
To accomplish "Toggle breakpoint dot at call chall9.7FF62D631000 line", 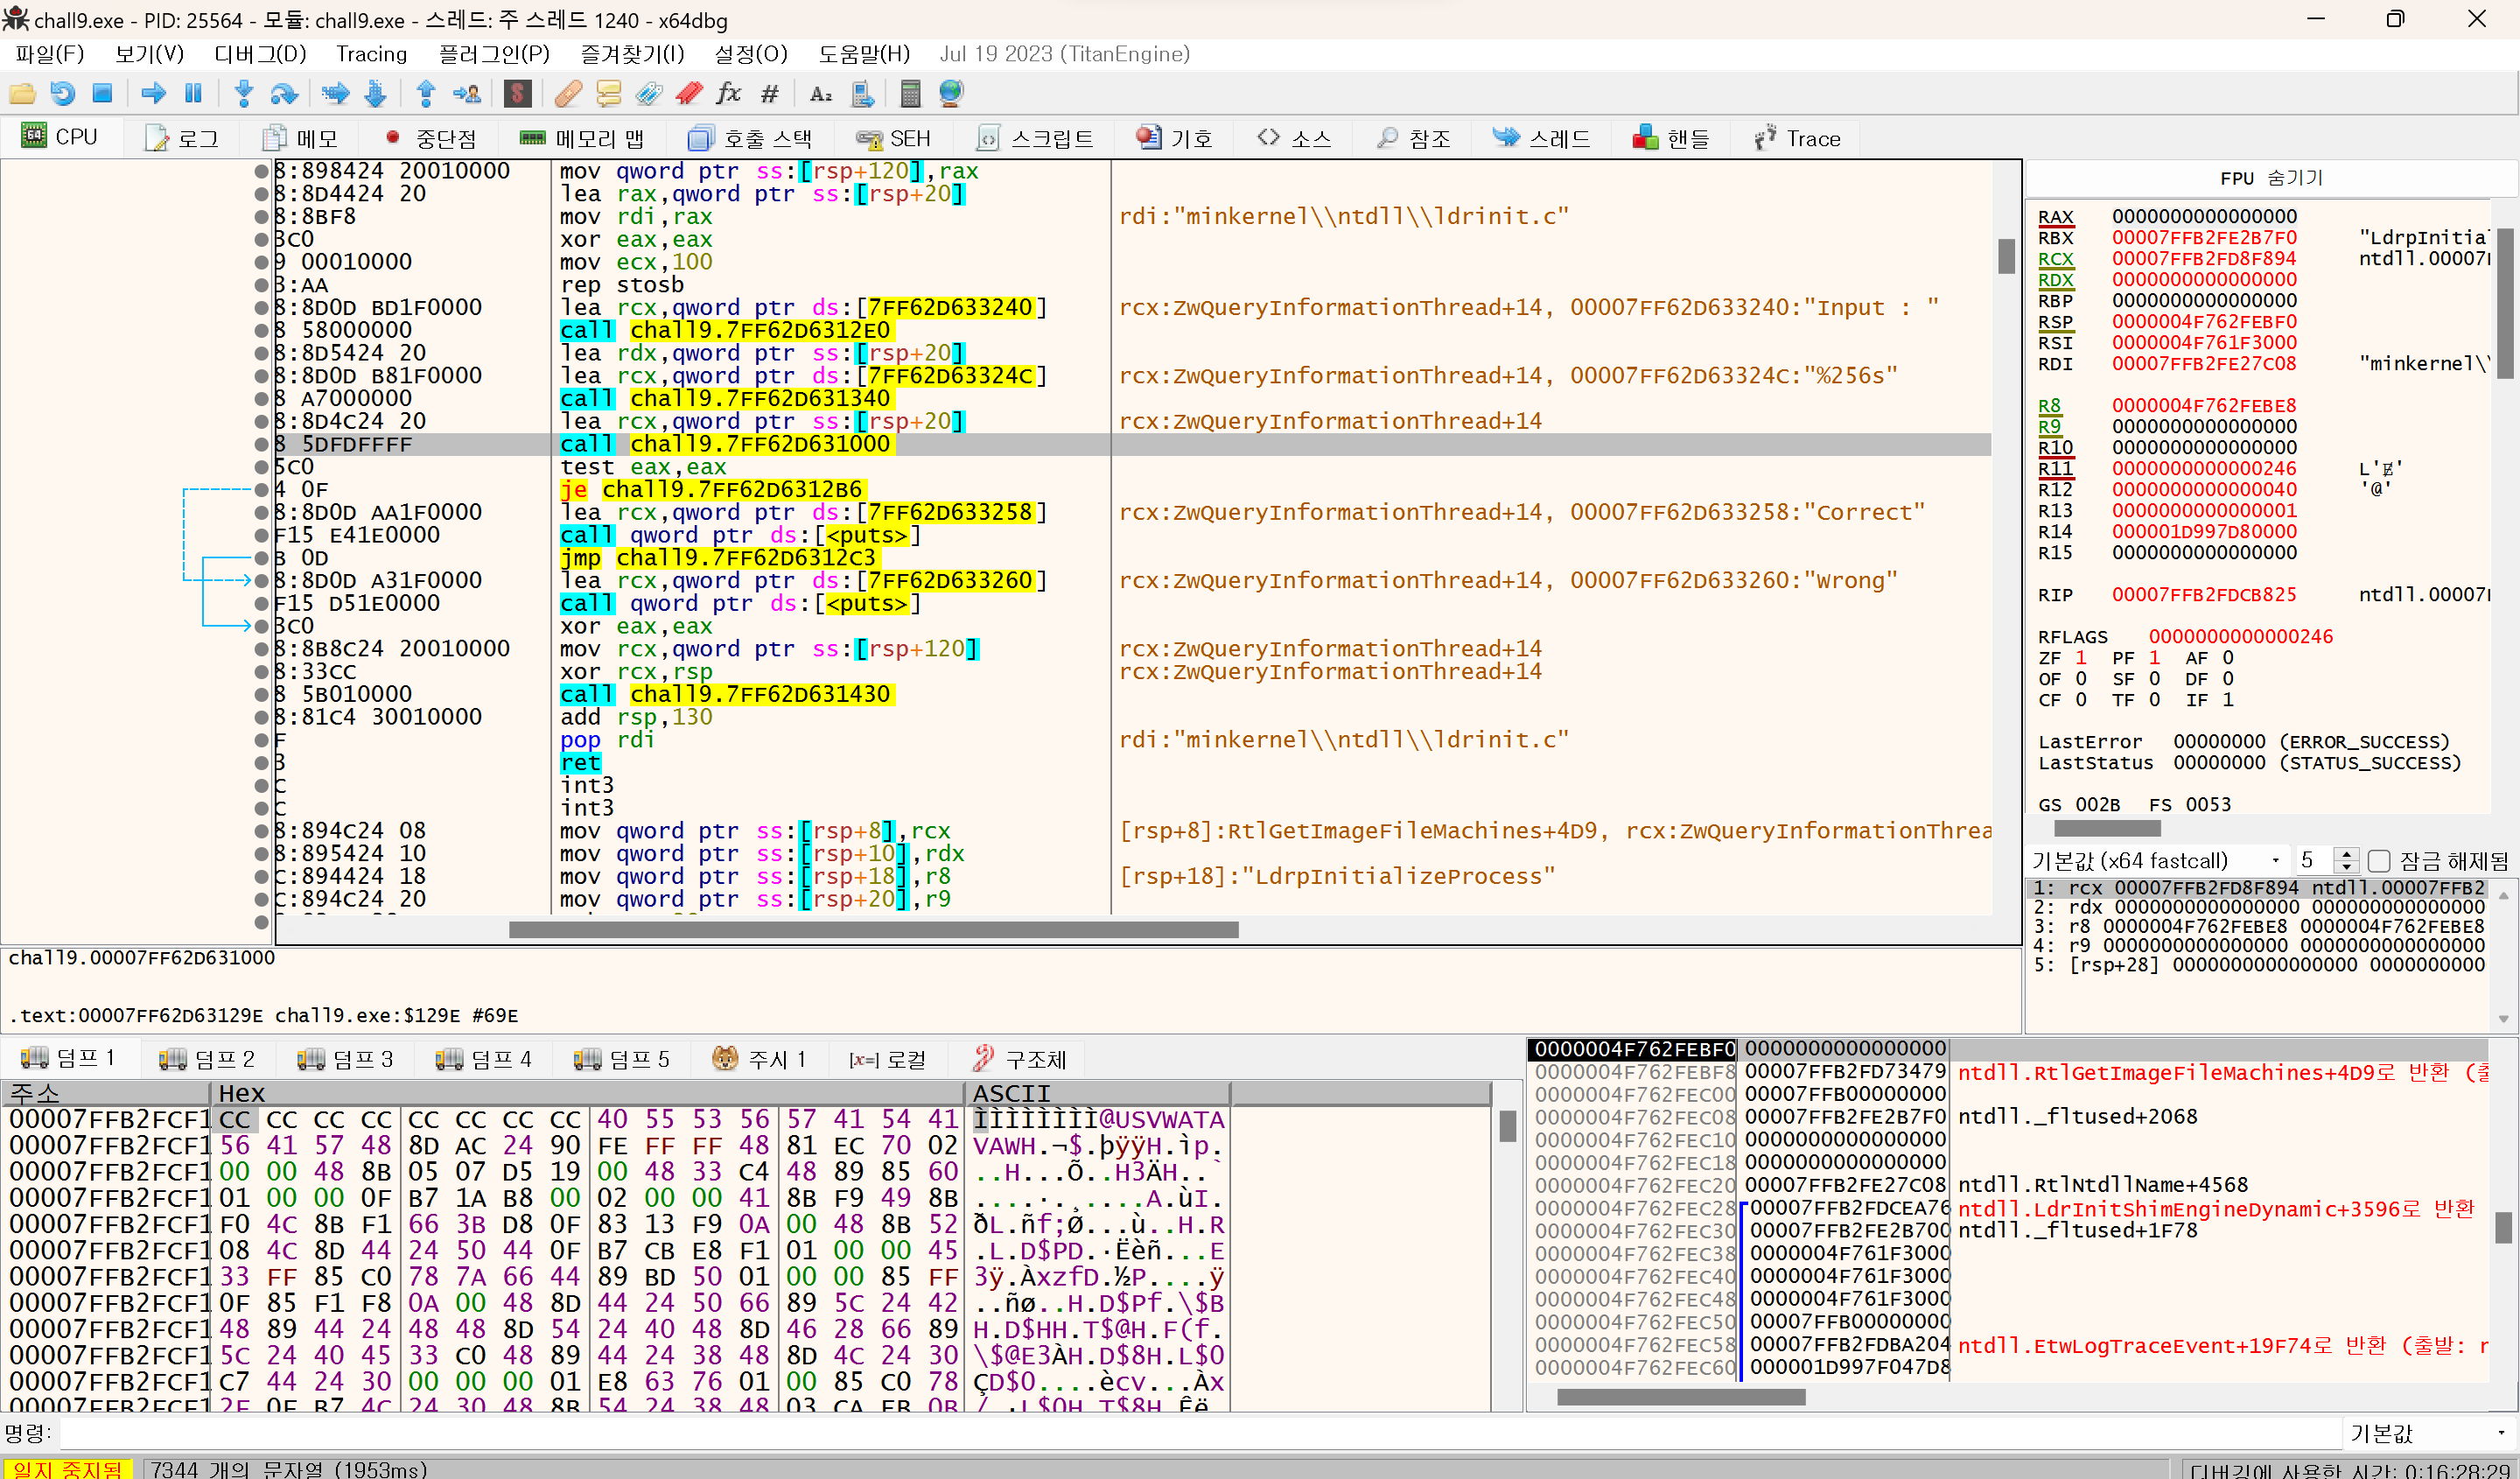I will click(x=262, y=444).
